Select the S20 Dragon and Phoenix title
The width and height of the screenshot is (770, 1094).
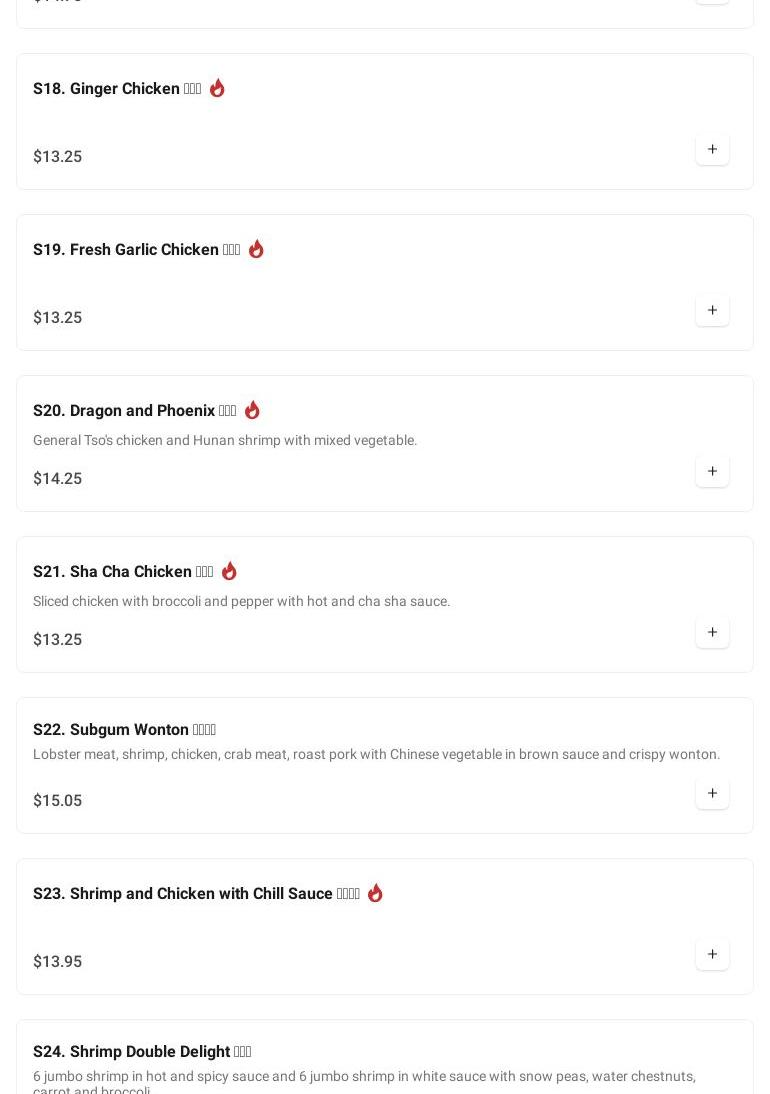[x=134, y=411]
